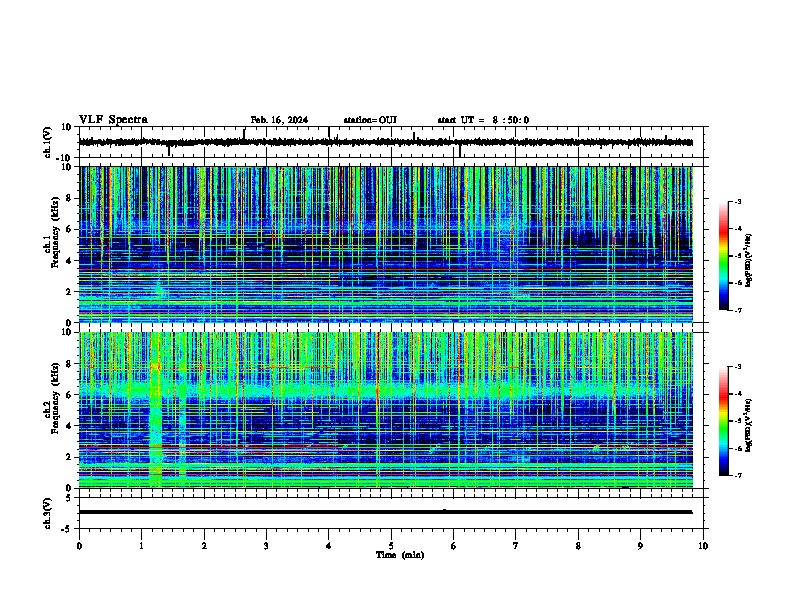Click time axis tick label "1"
Screen dimensions: 792x612
click(141, 546)
